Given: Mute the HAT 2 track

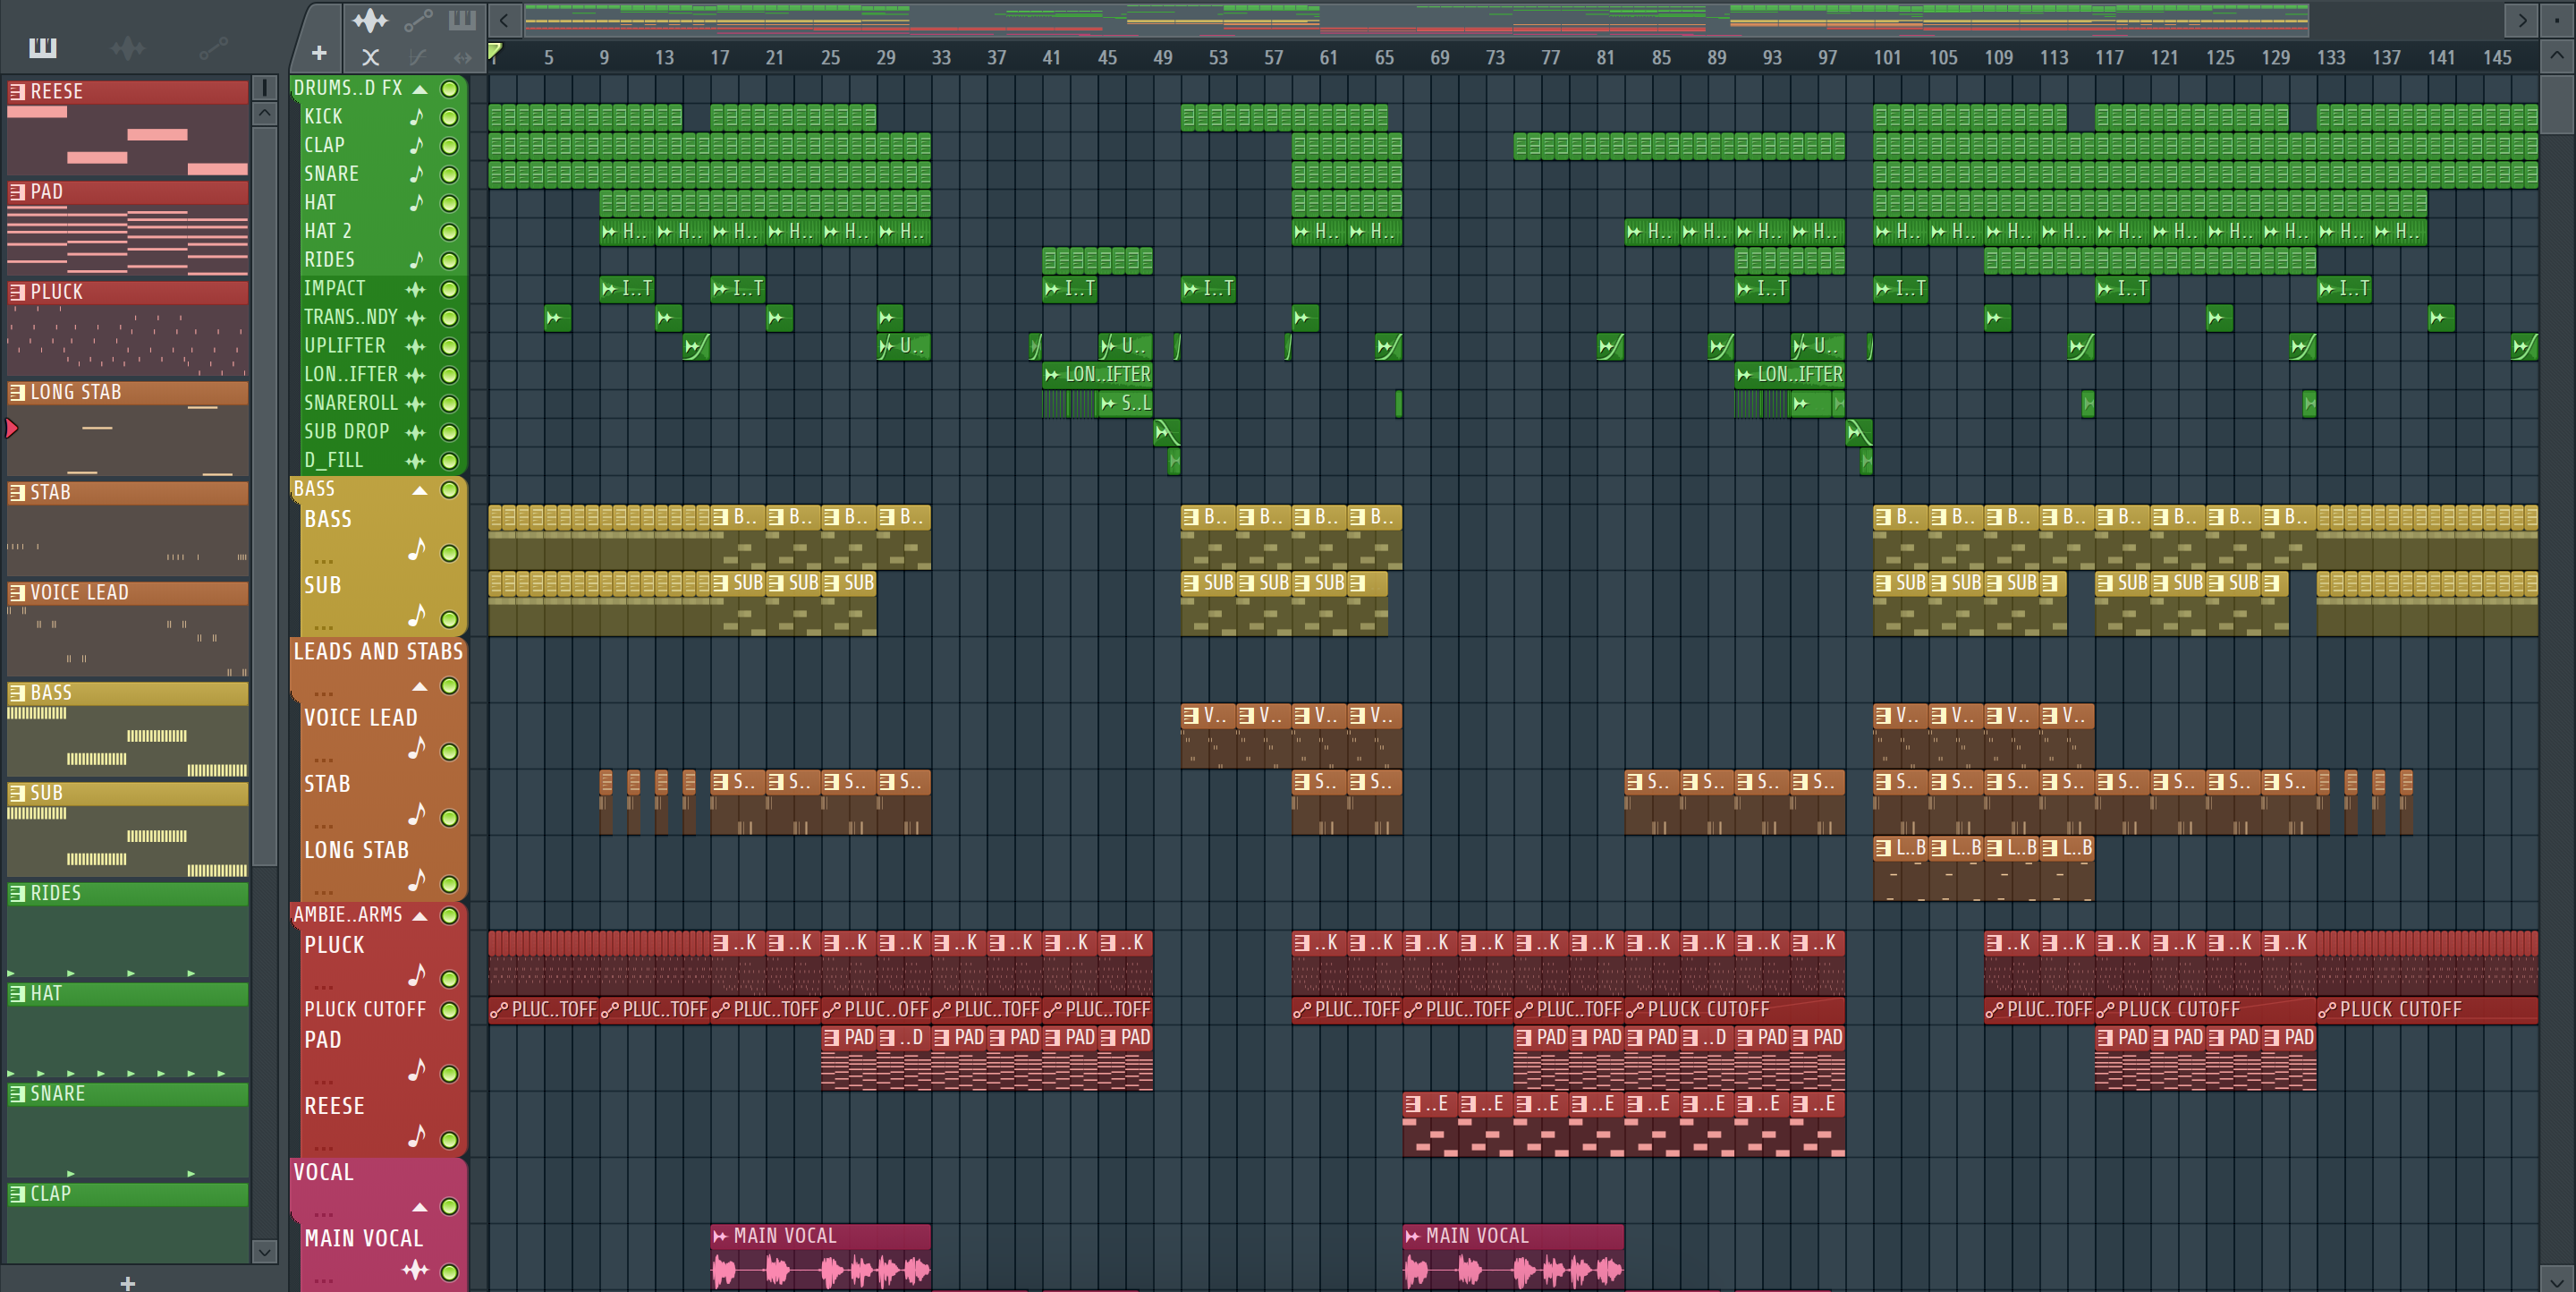Looking at the screenshot, I should [x=450, y=232].
